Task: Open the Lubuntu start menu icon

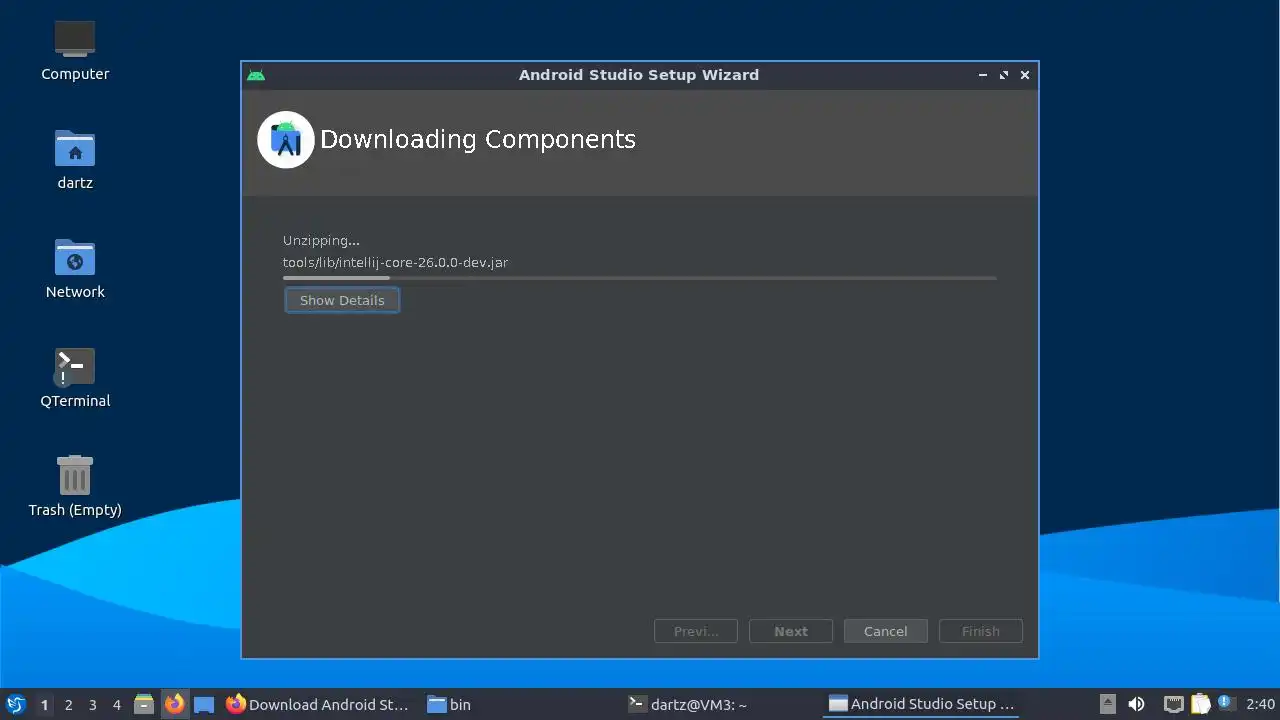Action: [x=15, y=704]
